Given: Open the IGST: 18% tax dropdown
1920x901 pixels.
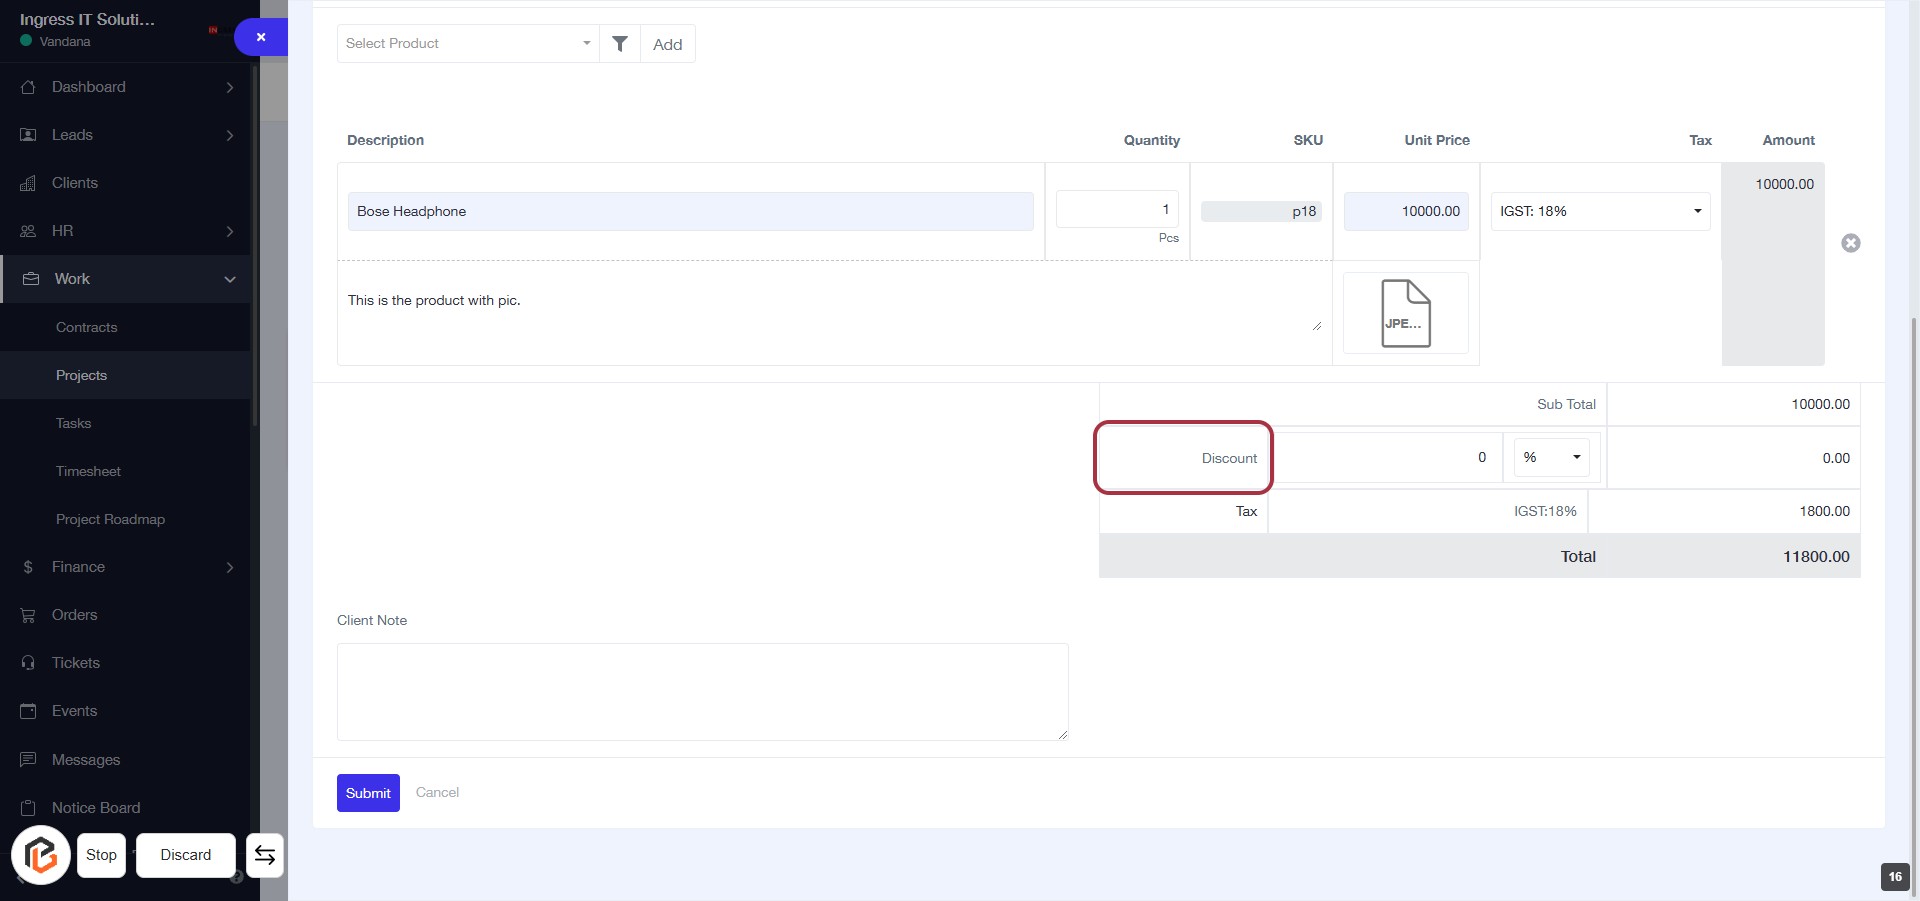Looking at the screenshot, I should [1600, 211].
